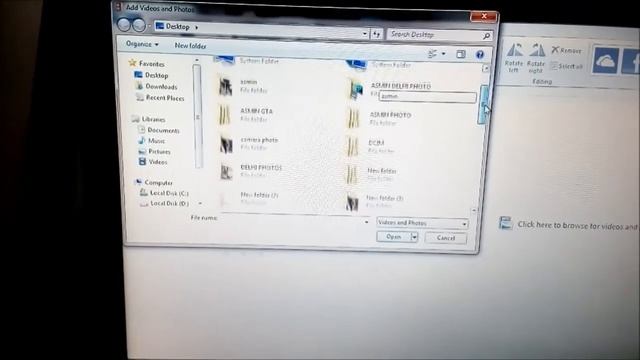Image resolution: width=640 pixels, height=360 pixels.
Task: Open the Organize dropdown menu
Action: 142,44
